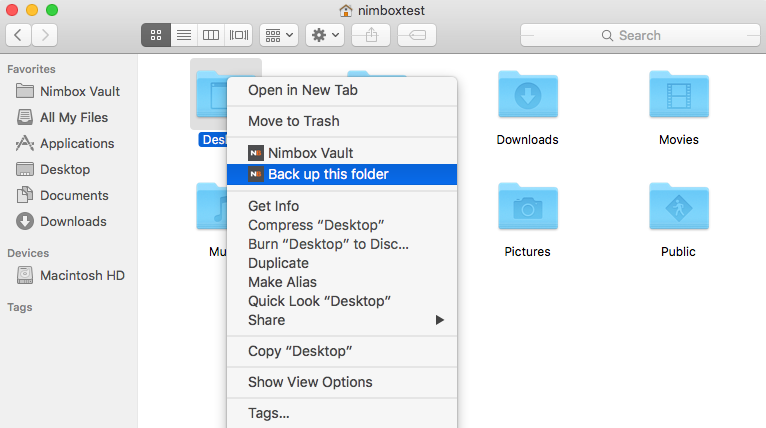This screenshot has width=766, height=428.
Task: Choose Copy "Desktop"
Action: click(342, 351)
